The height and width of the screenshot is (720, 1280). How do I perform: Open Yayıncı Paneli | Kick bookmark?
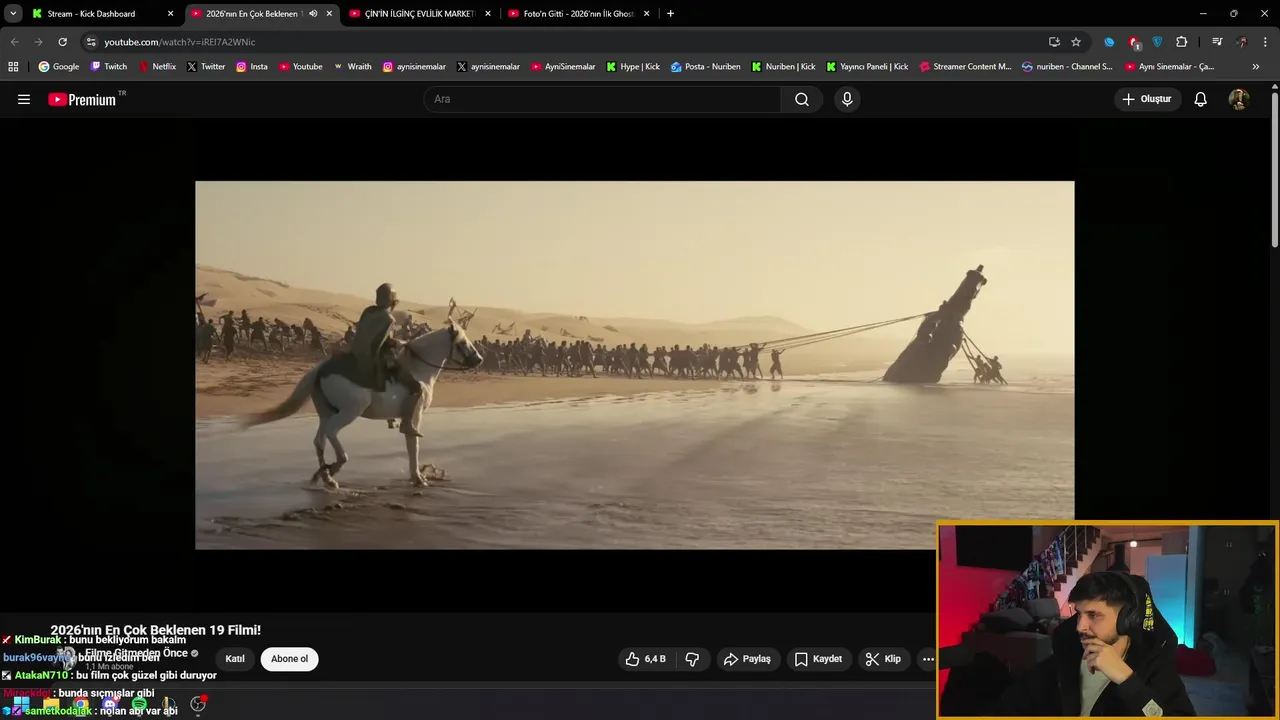(x=867, y=67)
